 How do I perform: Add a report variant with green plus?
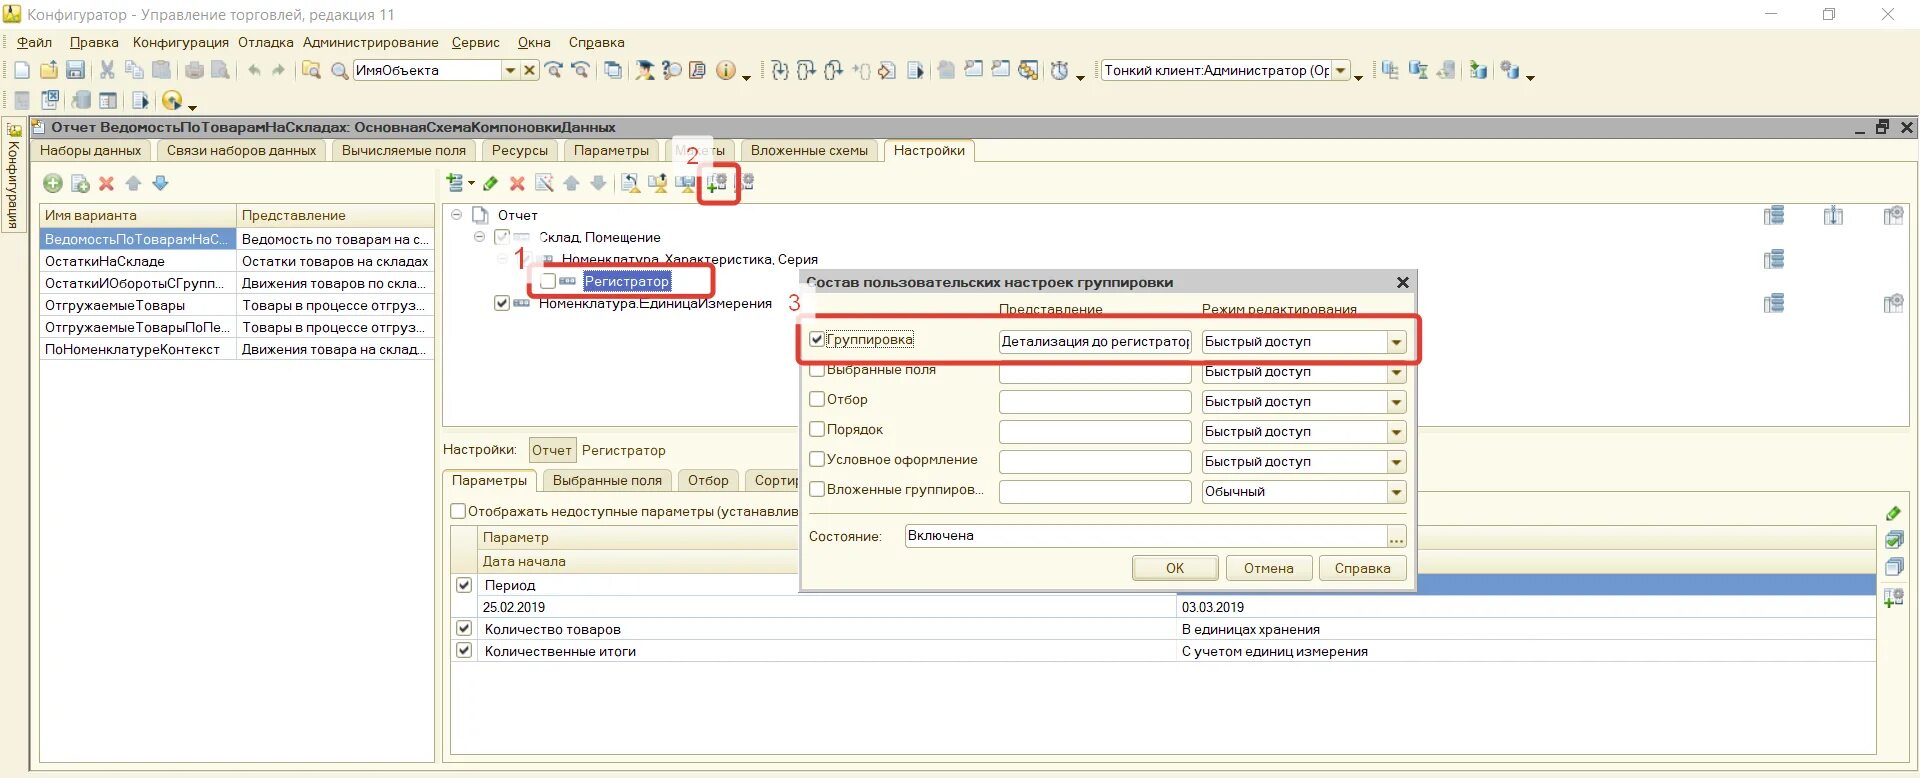tap(53, 183)
